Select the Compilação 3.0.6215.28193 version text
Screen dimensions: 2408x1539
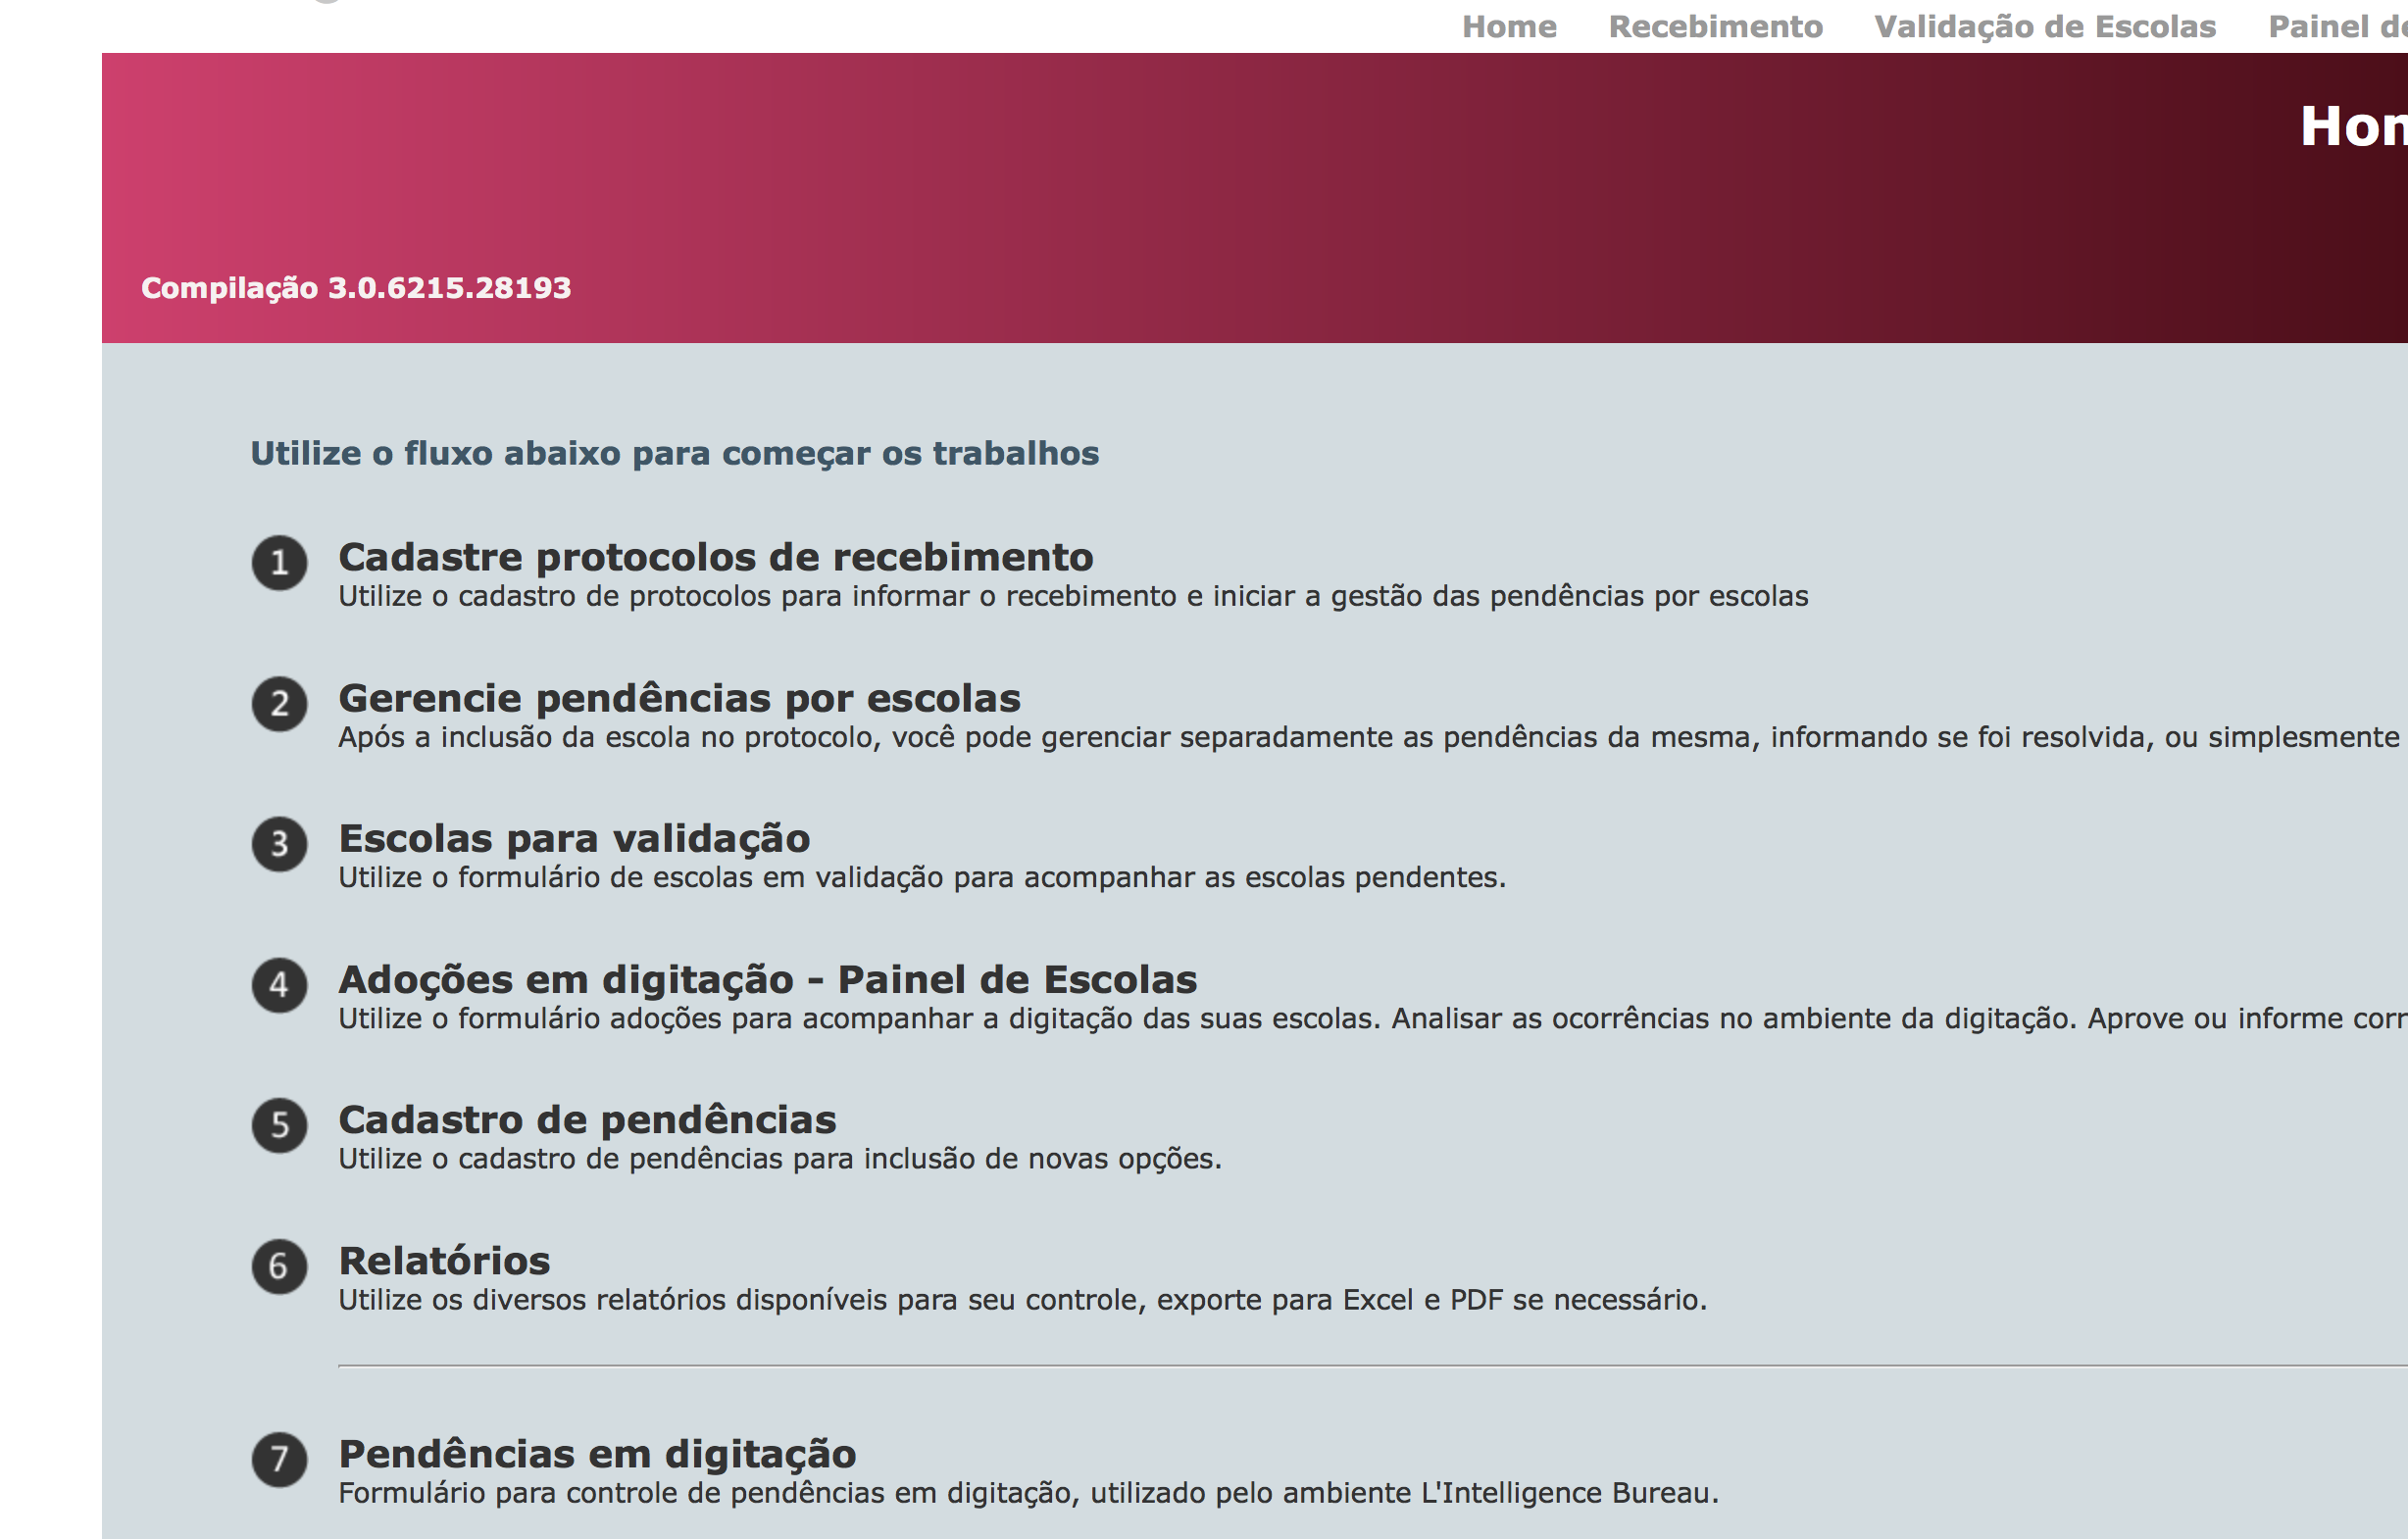[356, 288]
